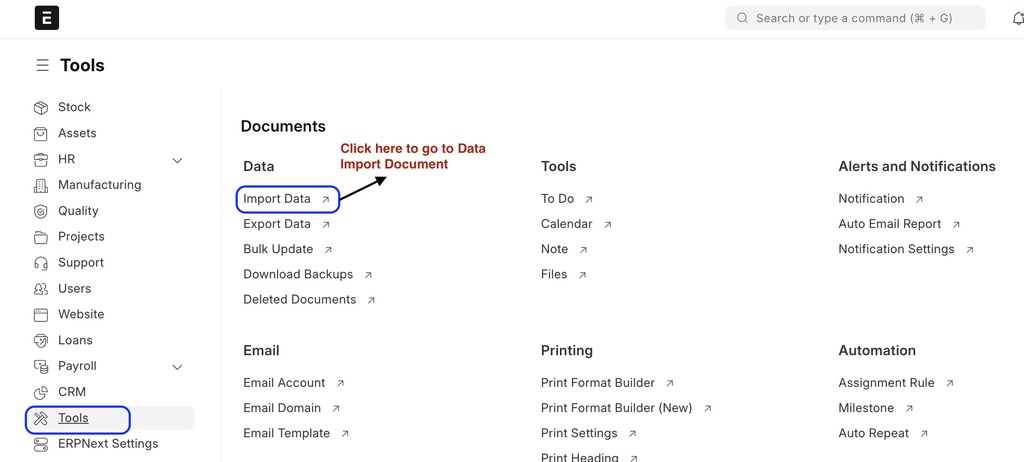
Task: Click the Loans icon in sidebar
Action: 41,341
